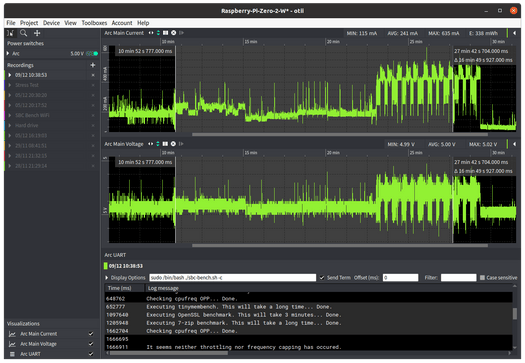525x363 pixels.
Task: Toggle the Send Term checkbox
Action: point(322,278)
